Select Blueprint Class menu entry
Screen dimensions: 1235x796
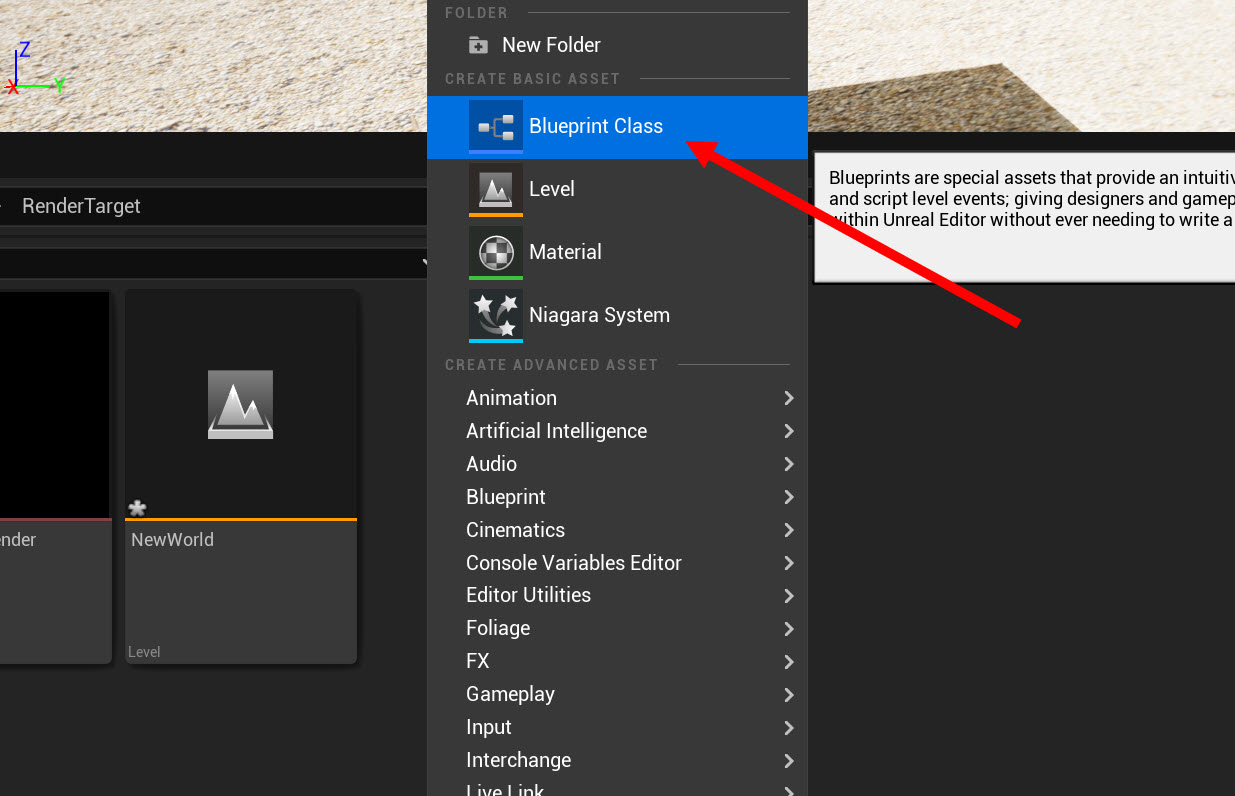pos(617,127)
